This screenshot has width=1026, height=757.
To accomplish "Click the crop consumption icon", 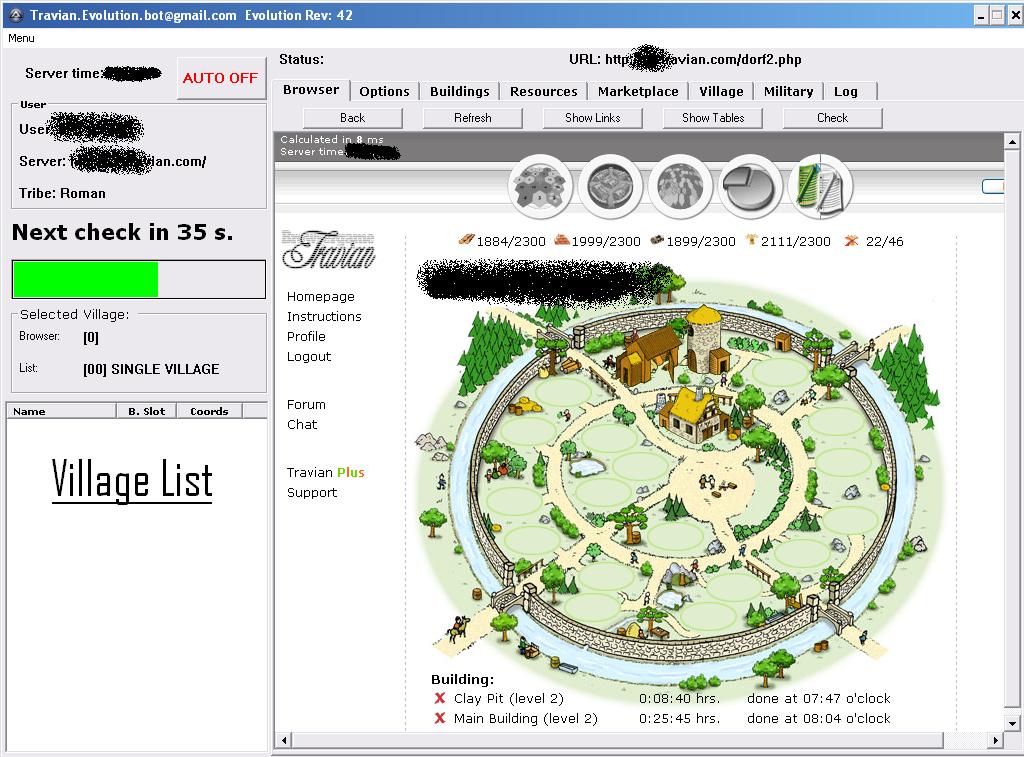I will pos(851,241).
